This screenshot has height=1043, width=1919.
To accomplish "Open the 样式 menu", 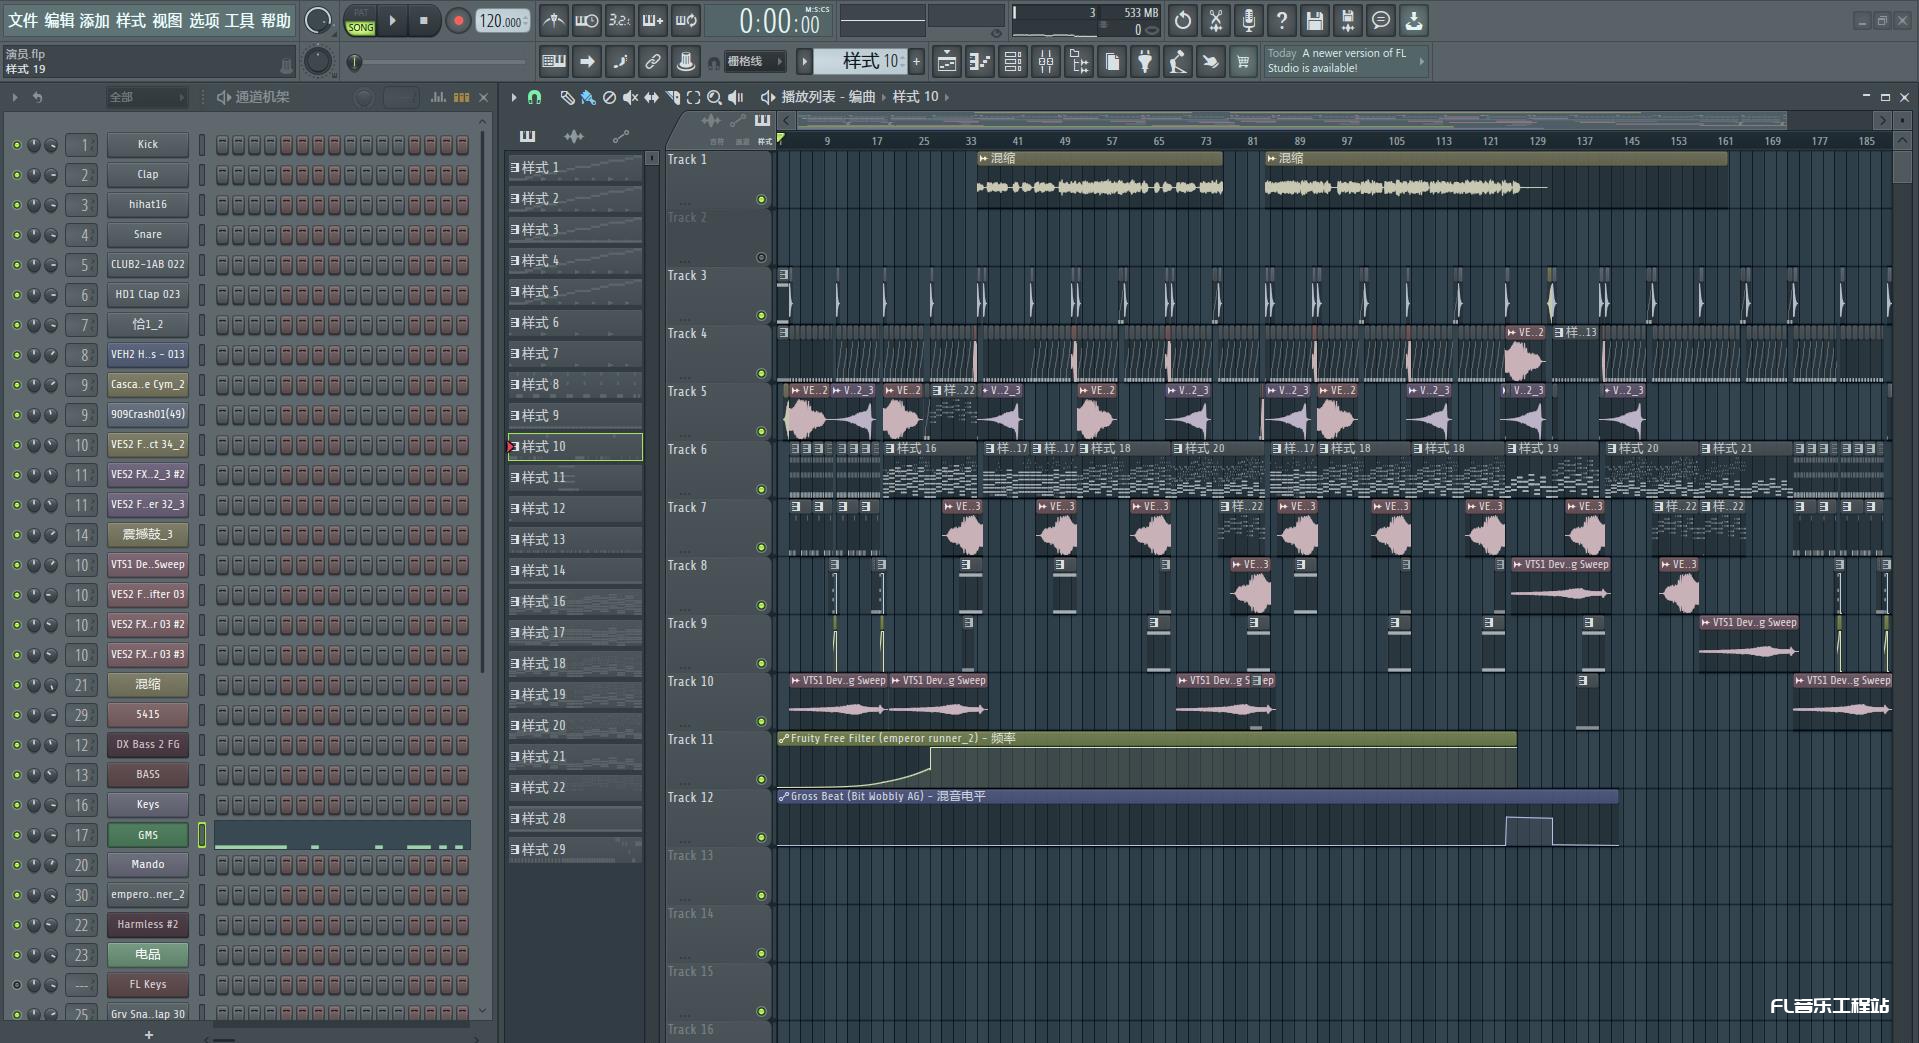I will point(130,20).
